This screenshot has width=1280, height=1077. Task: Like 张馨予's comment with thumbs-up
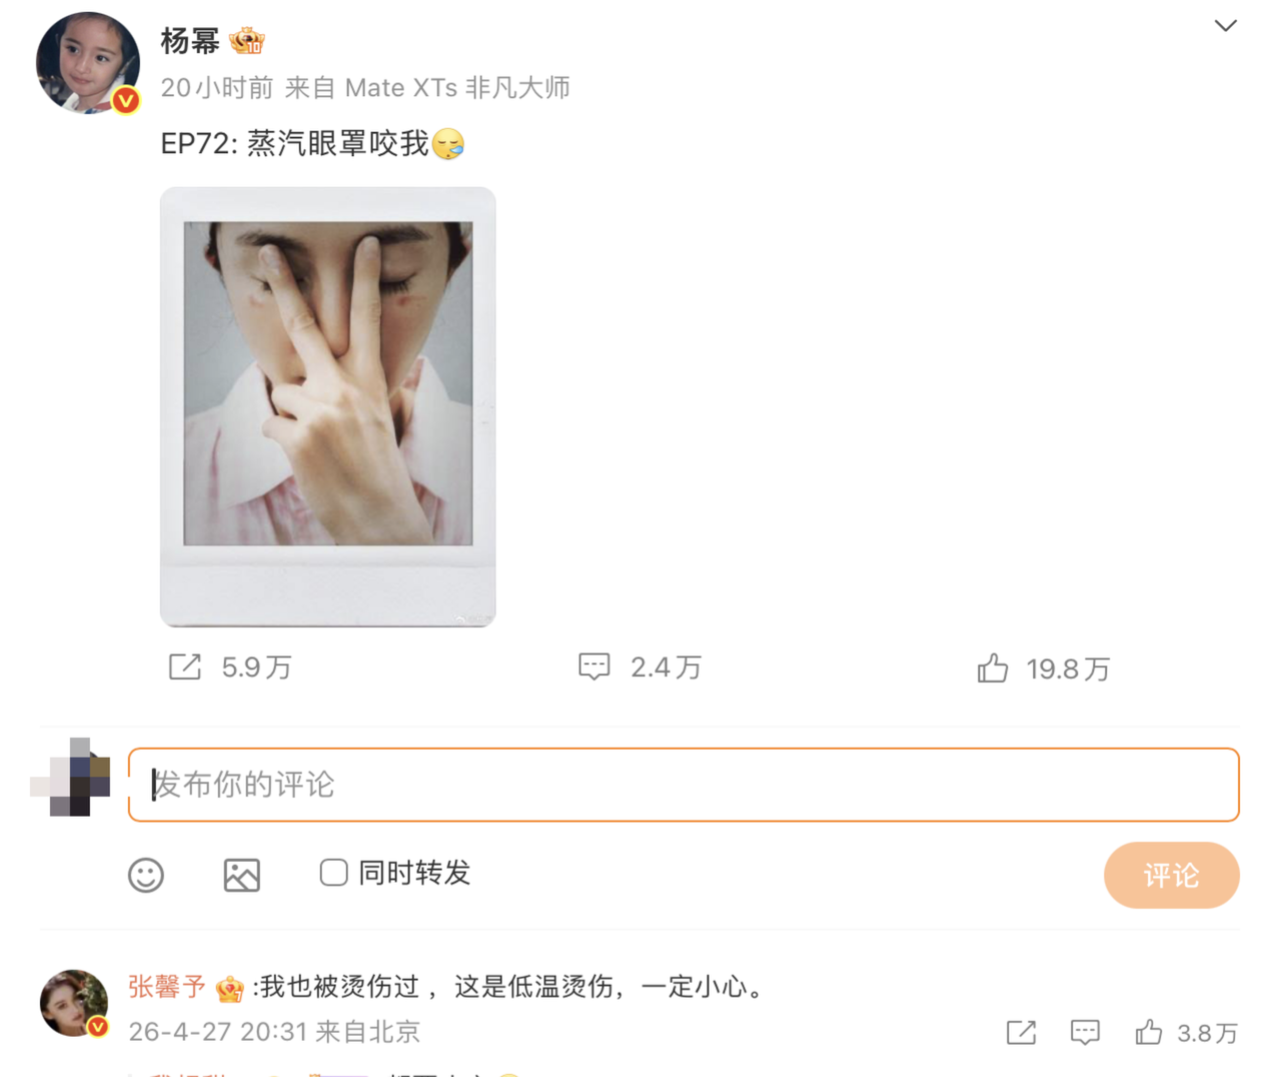pos(1149,1032)
